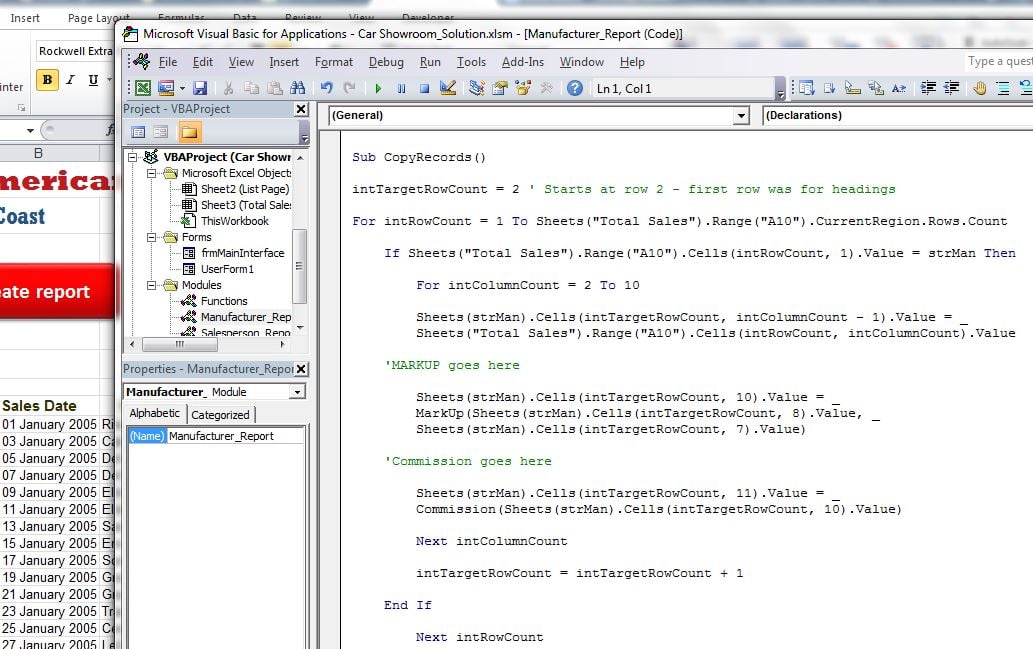The width and height of the screenshot is (1033, 649).
Task: Open the (General) procedure dropdown
Action: tap(740, 115)
